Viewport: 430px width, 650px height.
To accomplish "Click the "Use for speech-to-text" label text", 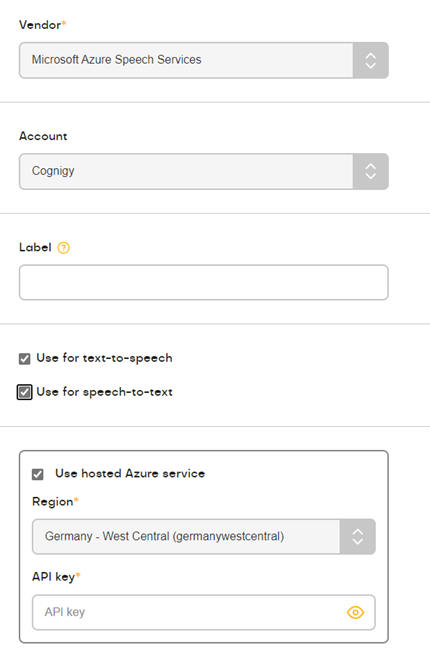I will pyautogui.click(x=104, y=392).
